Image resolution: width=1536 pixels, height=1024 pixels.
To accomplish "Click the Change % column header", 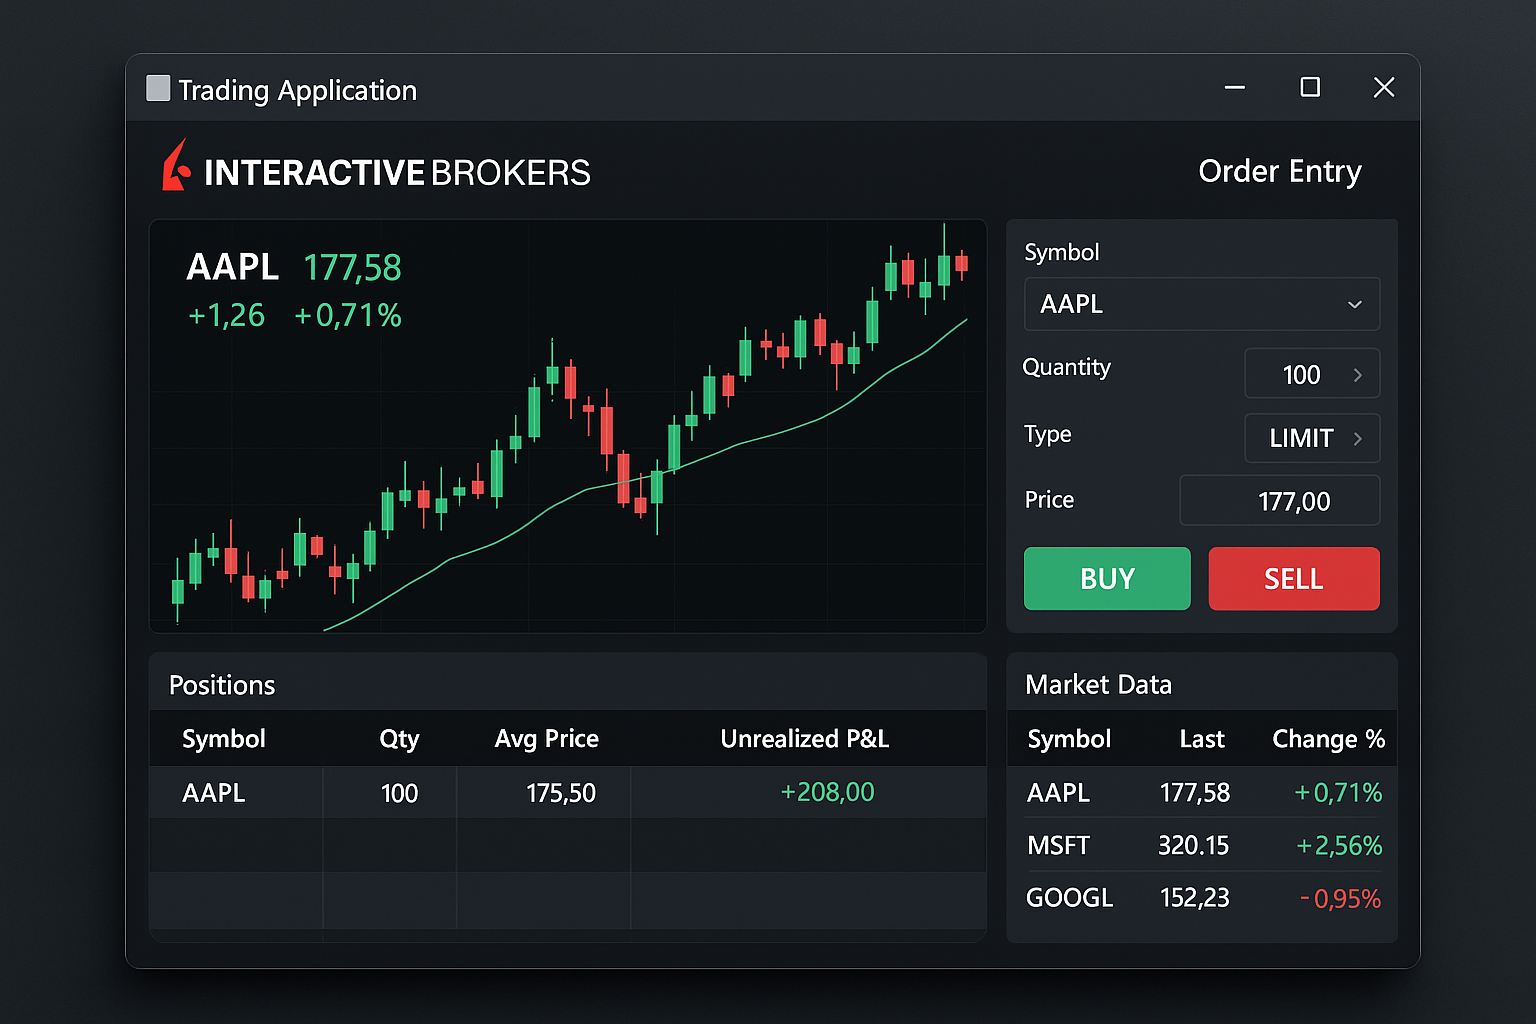I will coord(1327,739).
